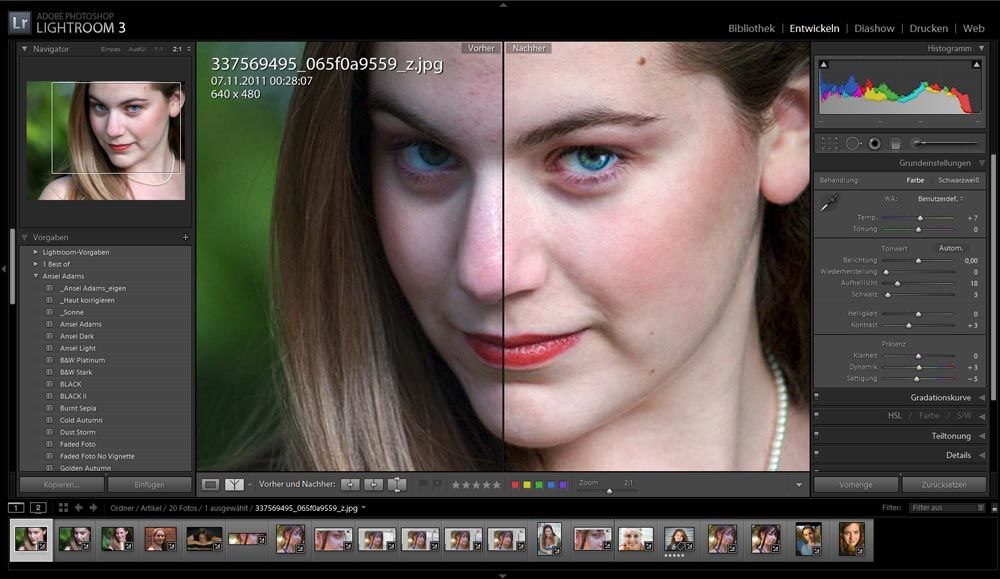Collapse the Histogramm panel
The width and height of the screenshot is (1000, 579).
(x=982, y=48)
